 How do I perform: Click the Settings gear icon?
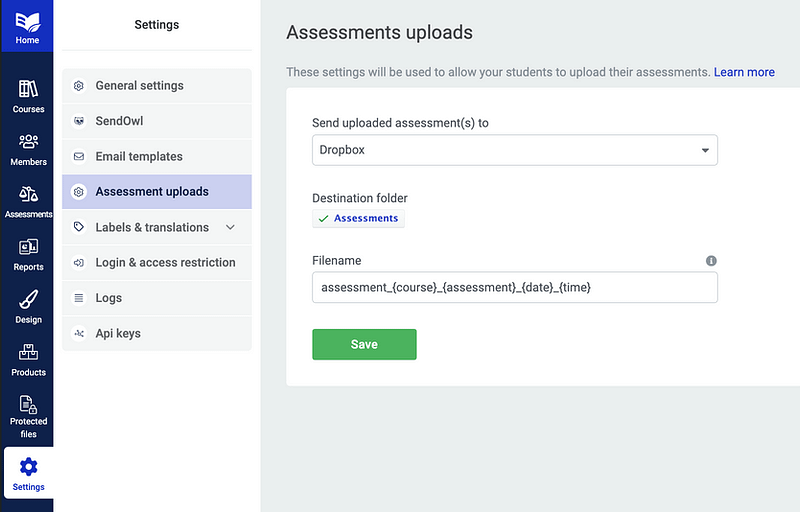pyautogui.click(x=28, y=466)
